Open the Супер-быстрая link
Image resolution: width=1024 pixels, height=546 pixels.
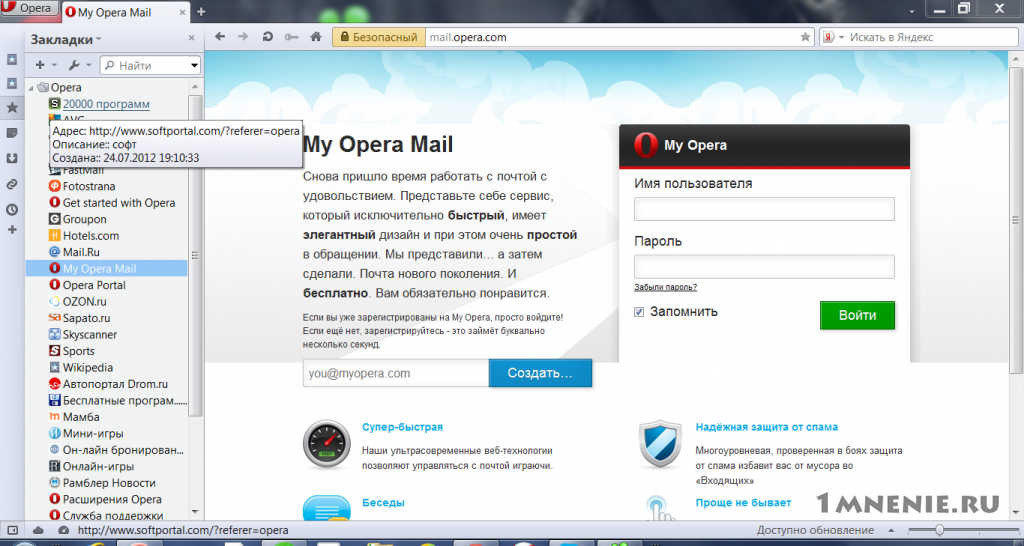402,427
